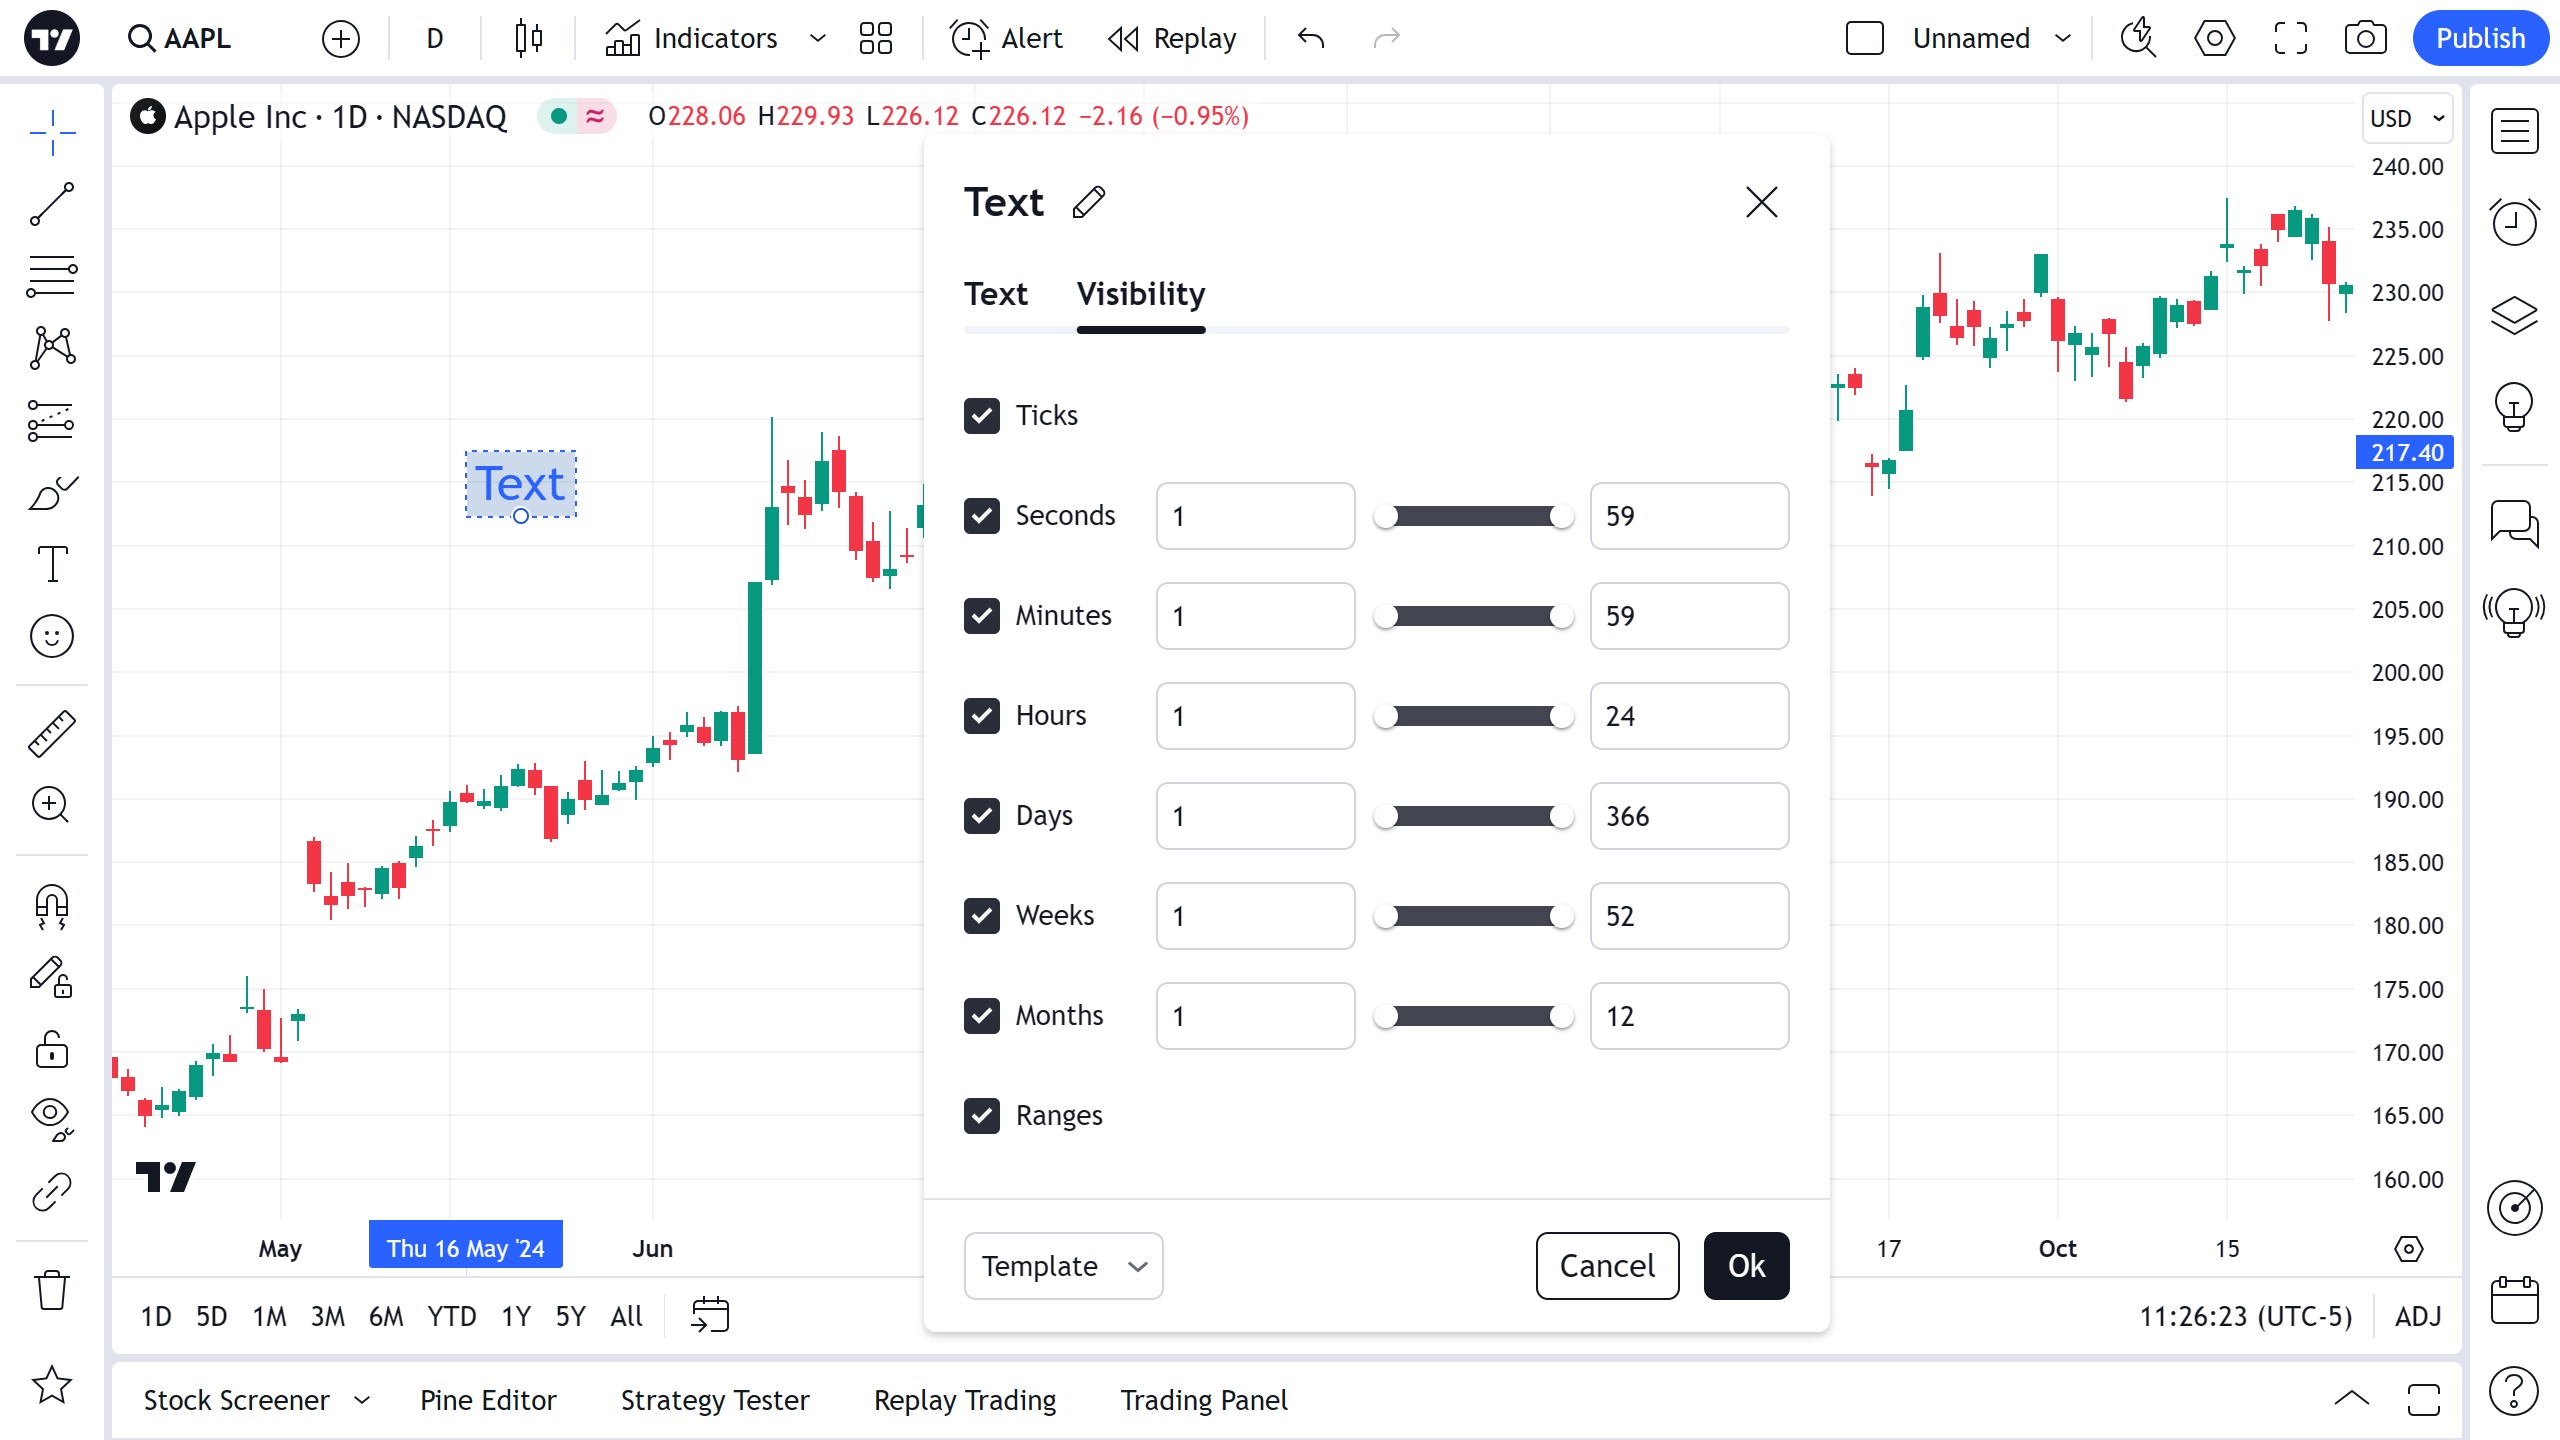Switch to the Text tab in dialog
This screenshot has width=2560, height=1440.
996,294
